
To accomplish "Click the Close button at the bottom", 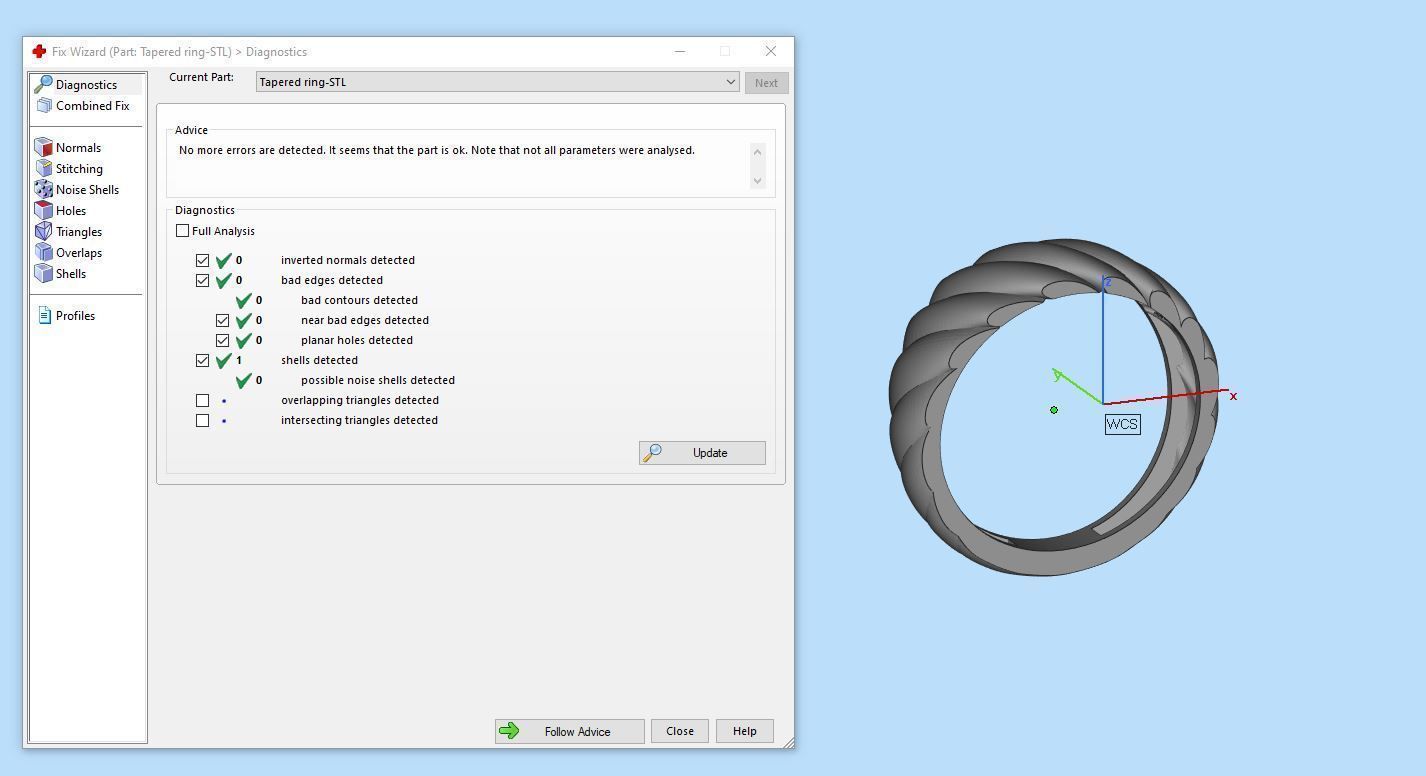I will [x=680, y=731].
